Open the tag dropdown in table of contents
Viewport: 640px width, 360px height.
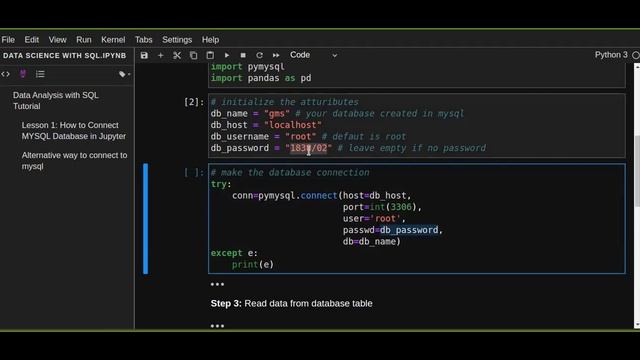coord(124,74)
